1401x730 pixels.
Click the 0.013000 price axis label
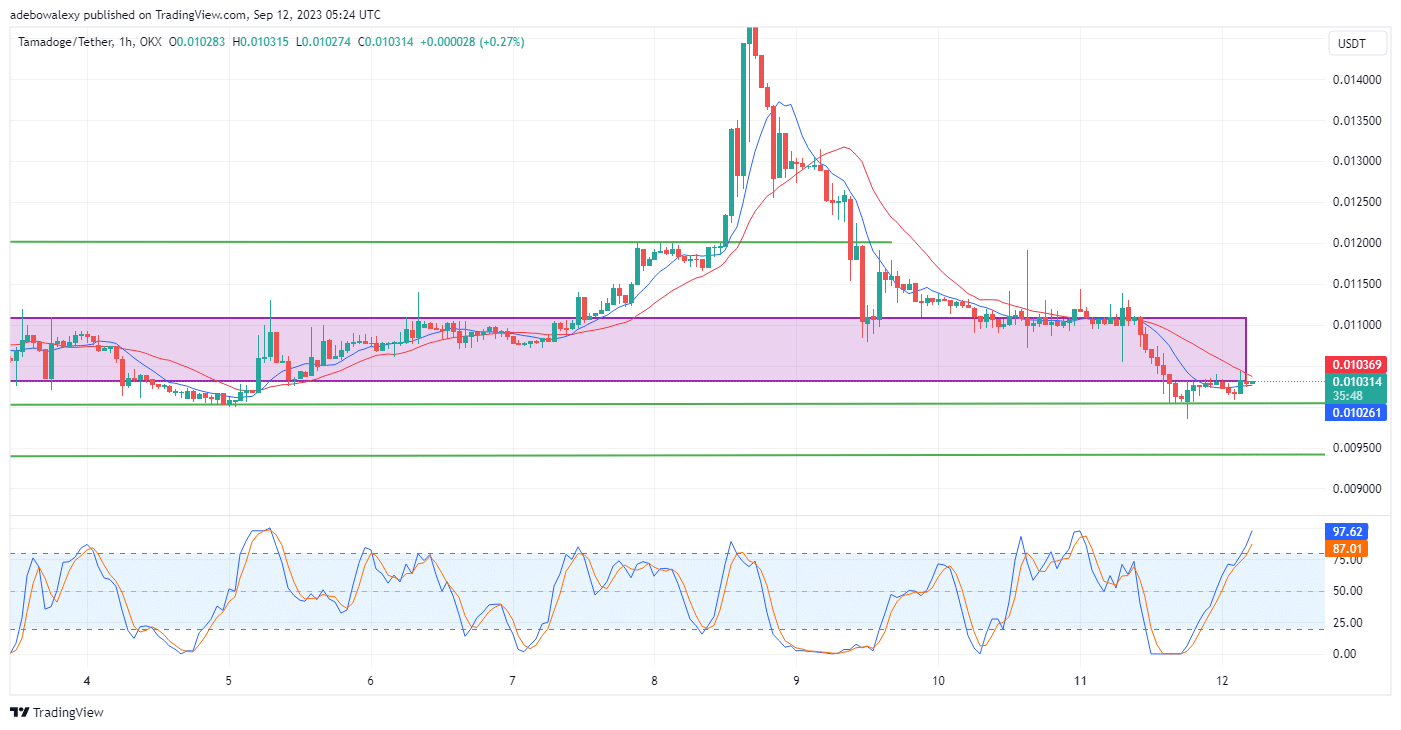click(x=1358, y=162)
